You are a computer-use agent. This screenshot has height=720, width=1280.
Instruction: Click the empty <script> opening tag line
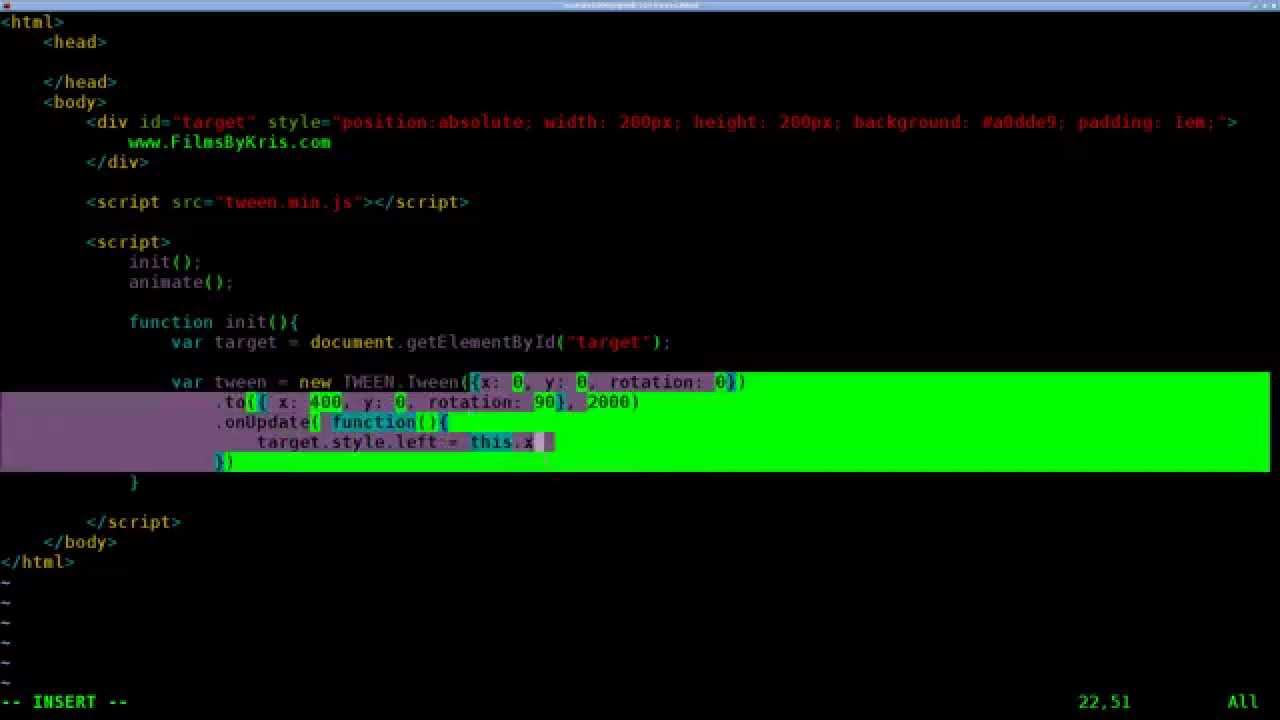coord(128,242)
